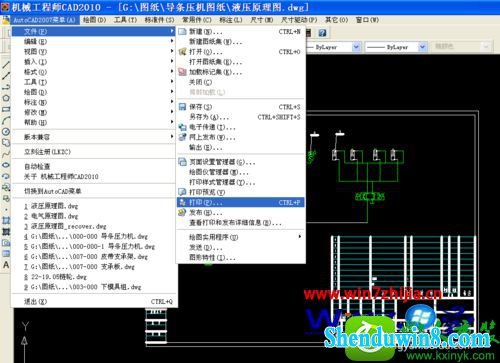The image size is (500, 363).
Task: Click the markup set icon beside 加载标记集
Action: [182, 72]
